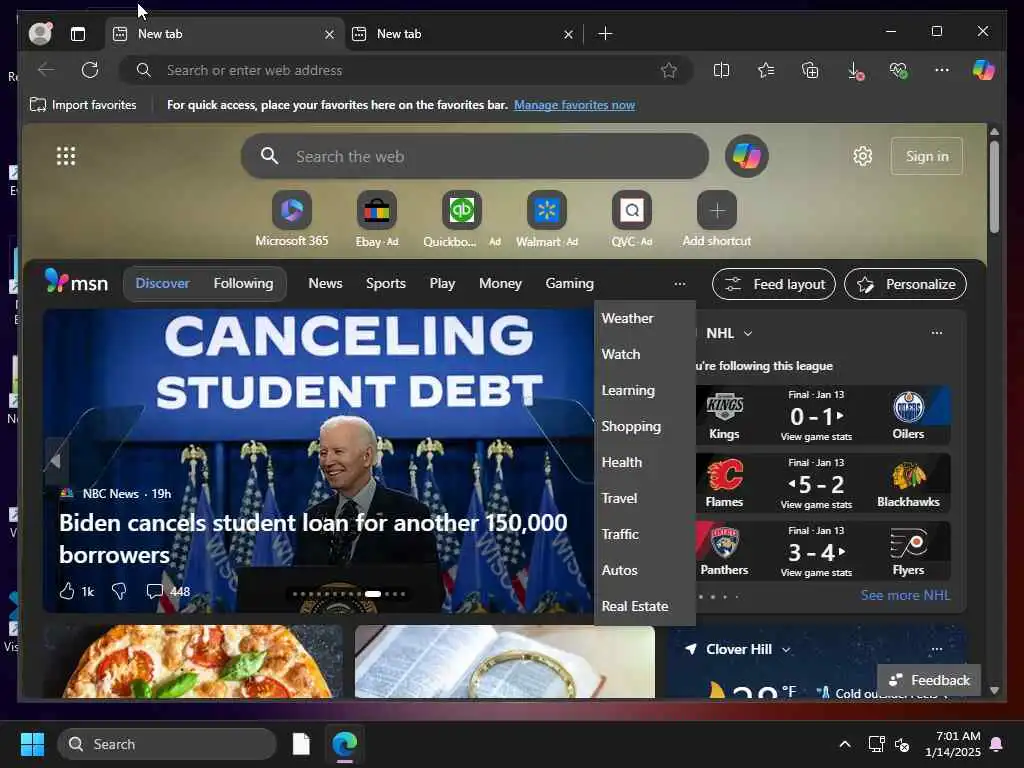
Task: Open msn logo home link
Action: click(76, 283)
